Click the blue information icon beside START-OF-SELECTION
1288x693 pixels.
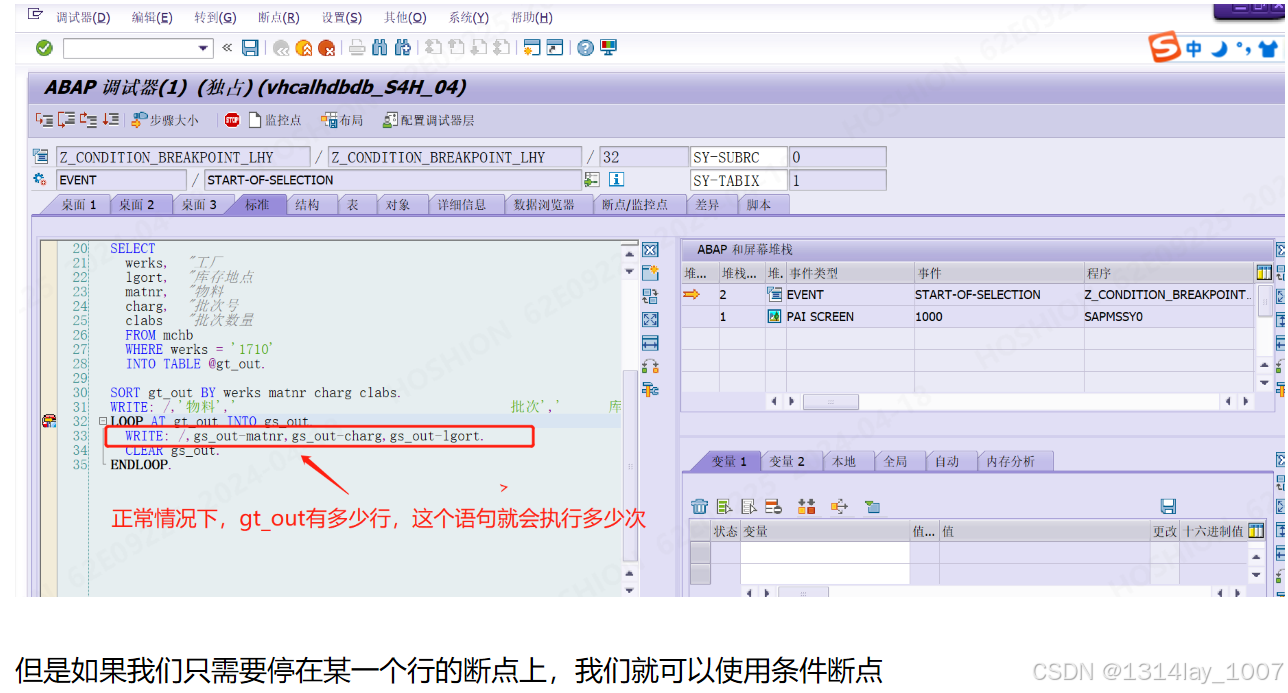click(x=616, y=180)
